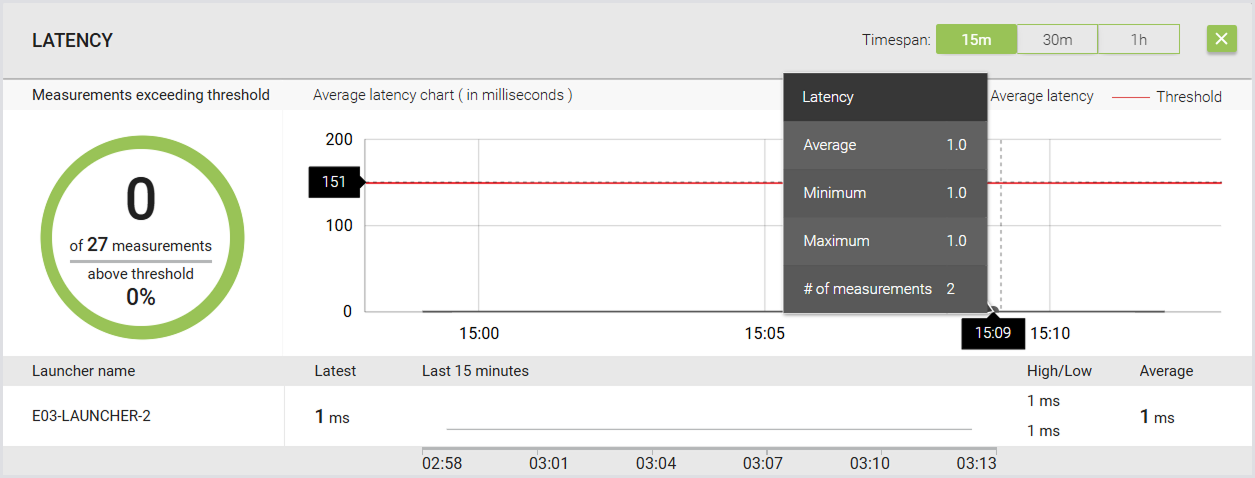Viewport: 1255px width, 478px height.
Task: Click the 15:09 time marker
Action: 993,333
